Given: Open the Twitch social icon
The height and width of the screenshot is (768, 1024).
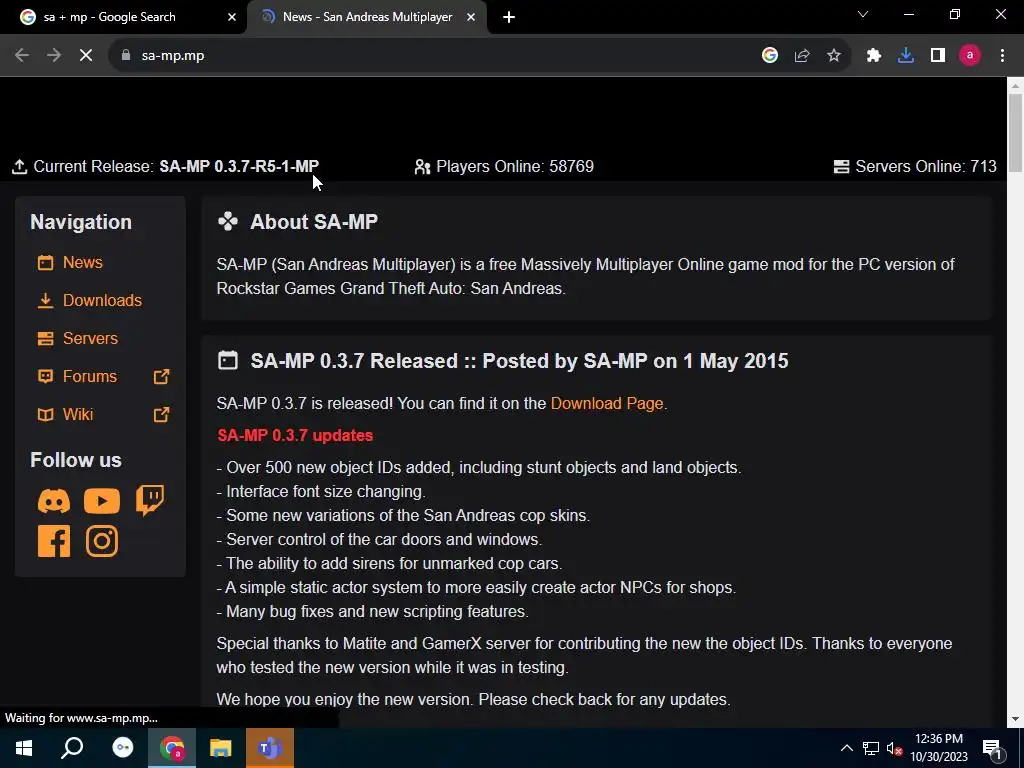Looking at the screenshot, I should 150,500.
